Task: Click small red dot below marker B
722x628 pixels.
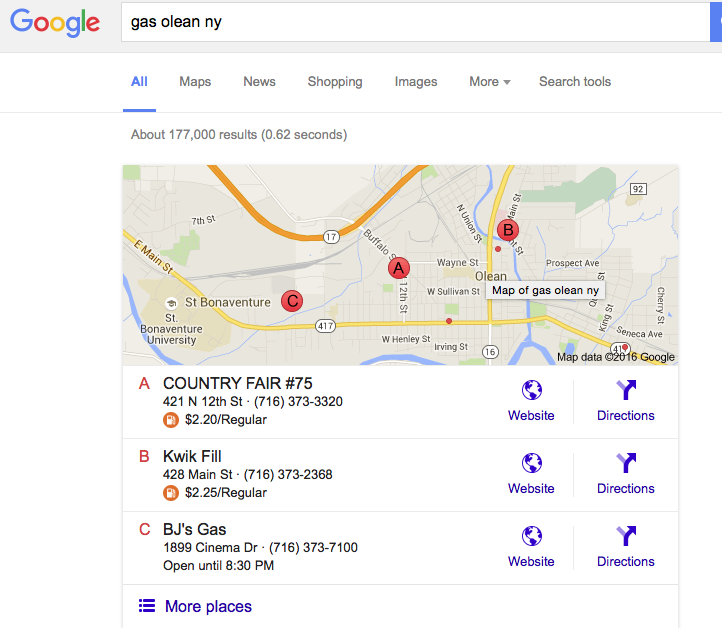Action: tap(498, 249)
